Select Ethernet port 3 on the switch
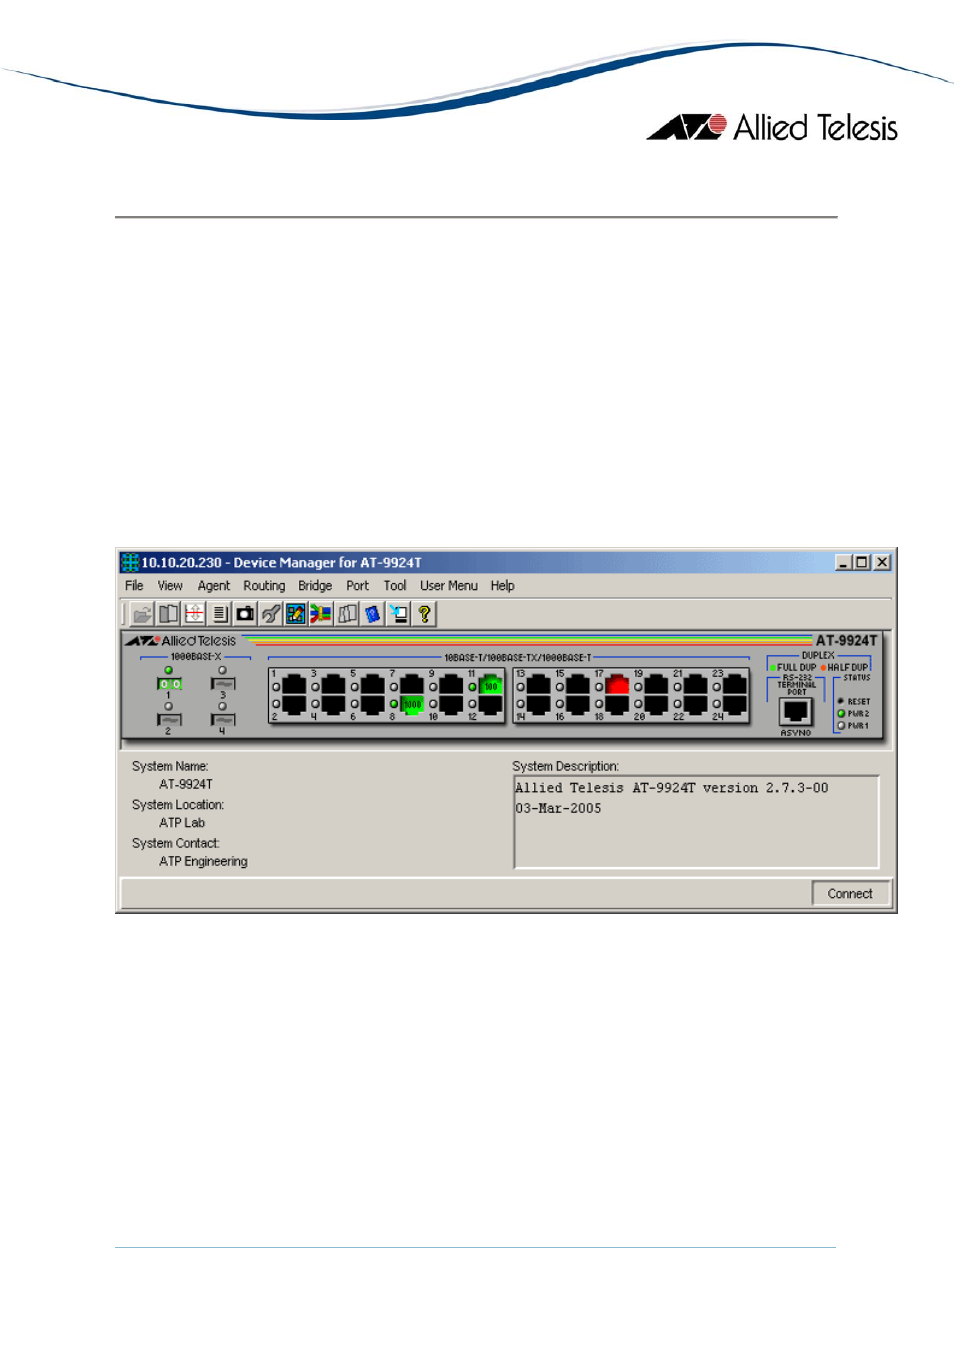Viewport: 954px width, 1350px height. pyautogui.click(x=333, y=685)
